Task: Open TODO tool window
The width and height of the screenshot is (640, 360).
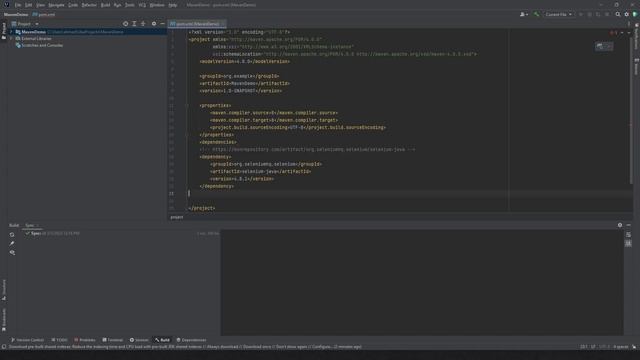Action: point(60,340)
